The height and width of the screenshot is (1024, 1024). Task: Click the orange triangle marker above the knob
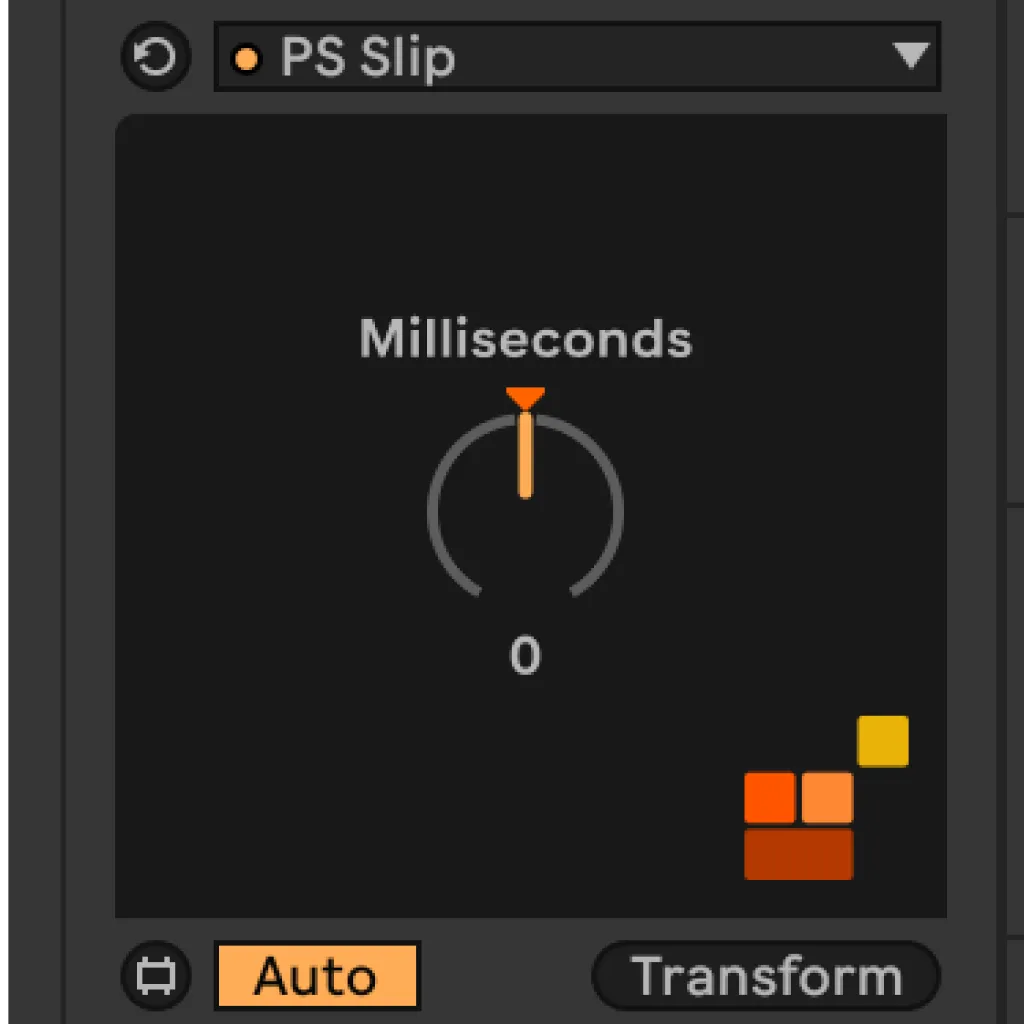(525, 398)
